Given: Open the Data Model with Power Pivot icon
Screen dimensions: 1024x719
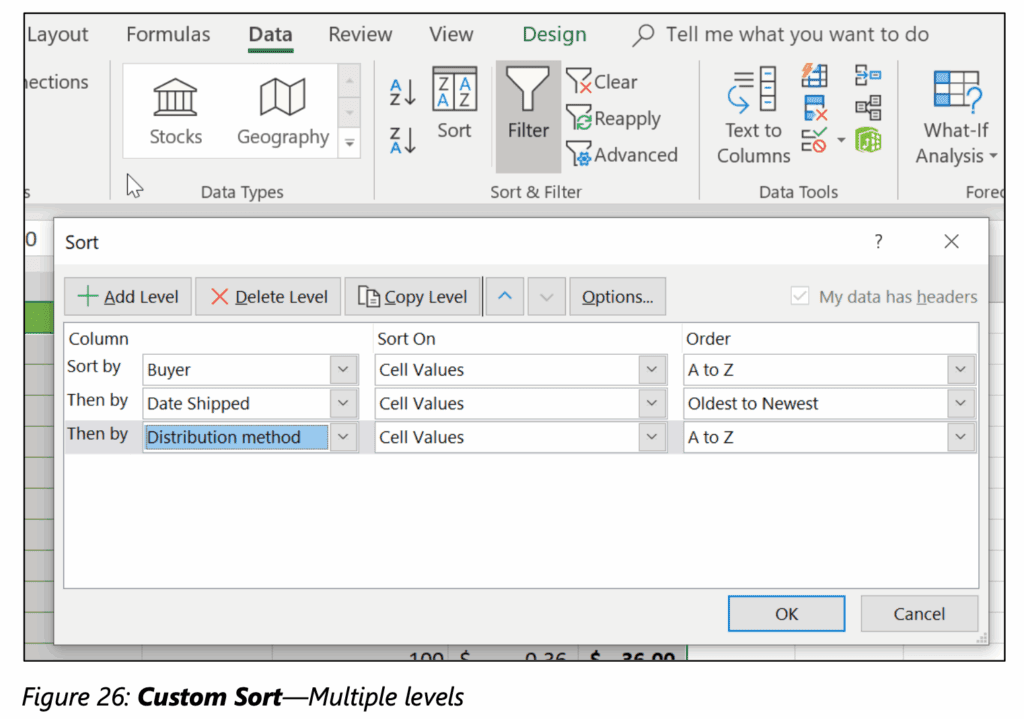Looking at the screenshot, I should (868, 140).
